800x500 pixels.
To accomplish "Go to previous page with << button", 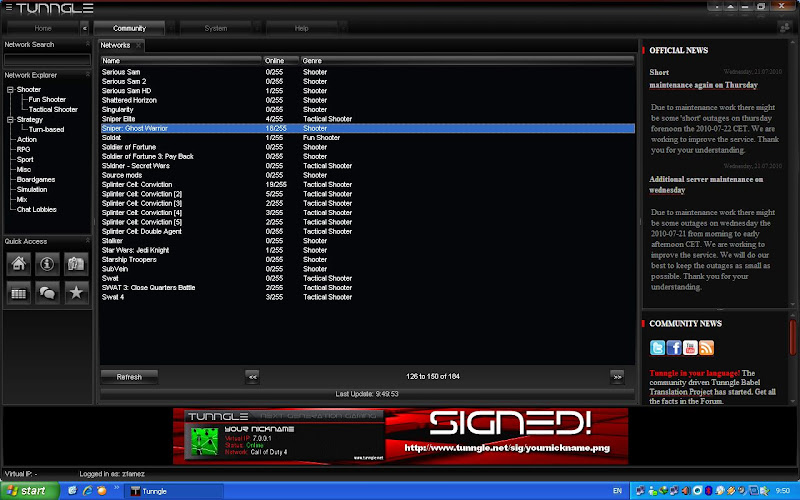I will pyautogui.click(x=253, y=377).
